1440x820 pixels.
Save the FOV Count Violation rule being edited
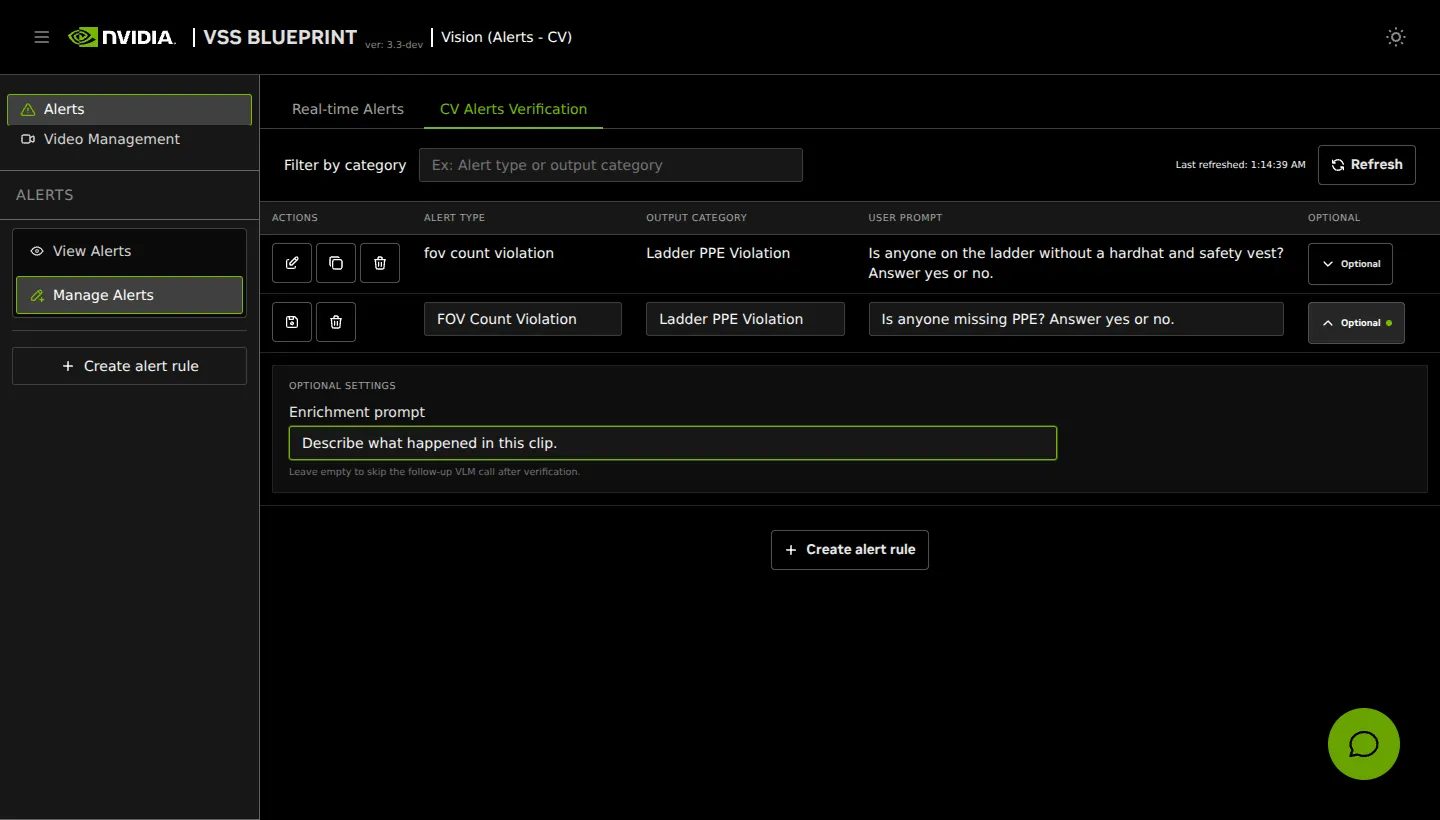click(292, 322)
